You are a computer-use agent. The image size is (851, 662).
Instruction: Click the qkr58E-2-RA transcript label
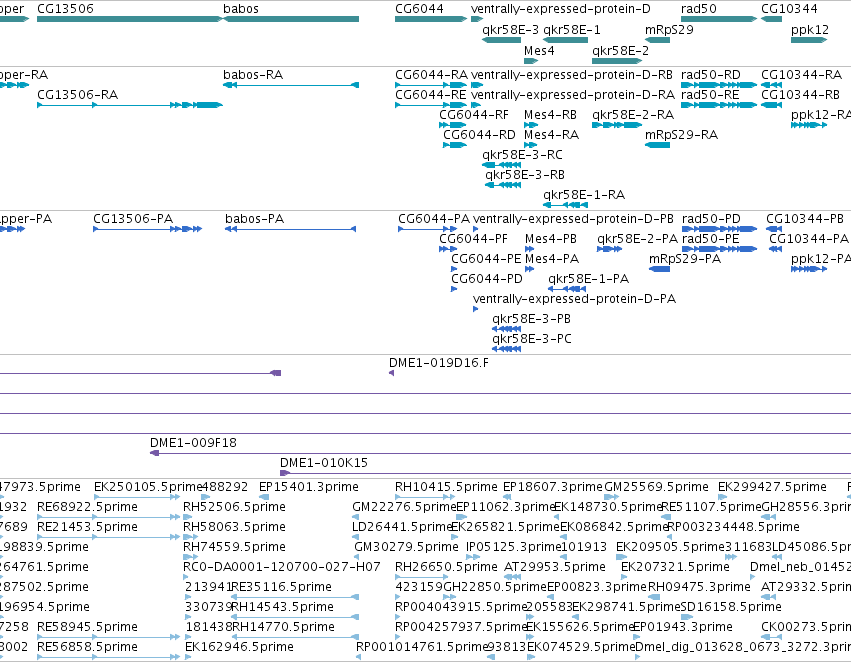[x=633, y=115]
